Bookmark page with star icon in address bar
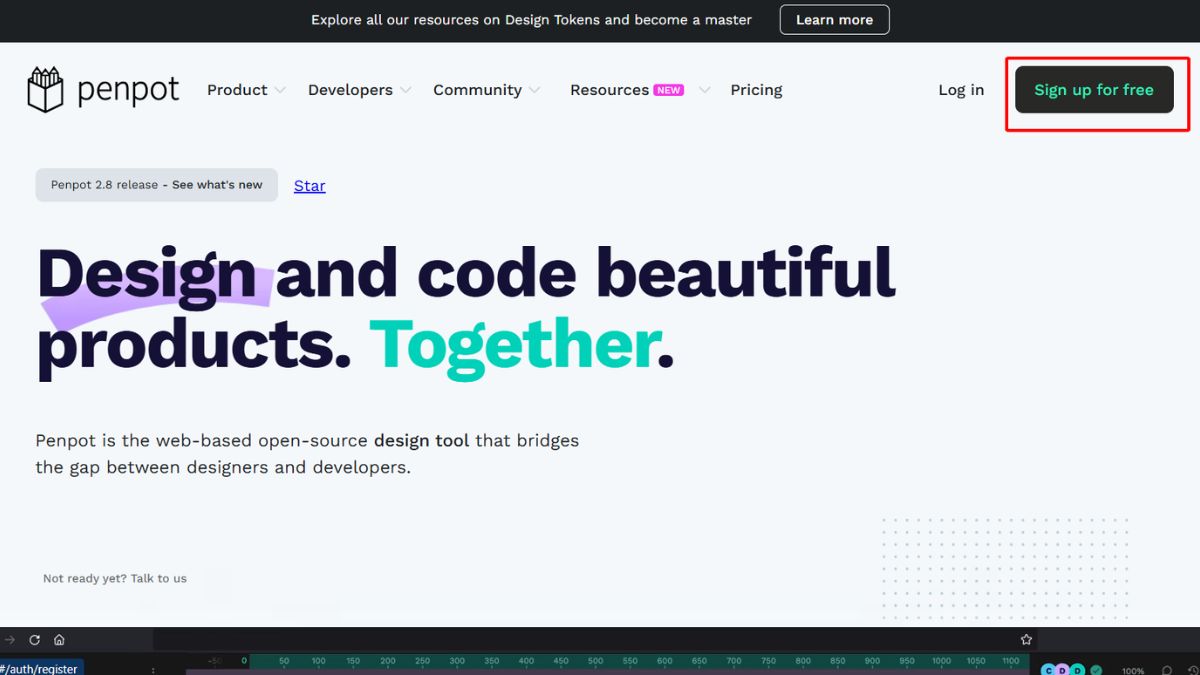The width and height of the screenshot is (1200, 675). (1026, 640)
